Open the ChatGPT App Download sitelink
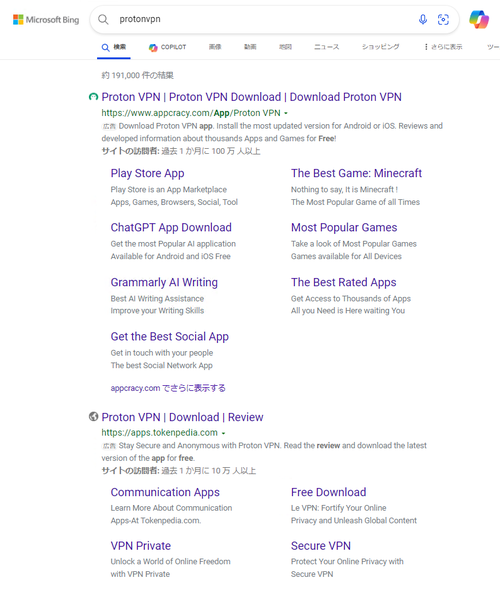 click(171, 227)
